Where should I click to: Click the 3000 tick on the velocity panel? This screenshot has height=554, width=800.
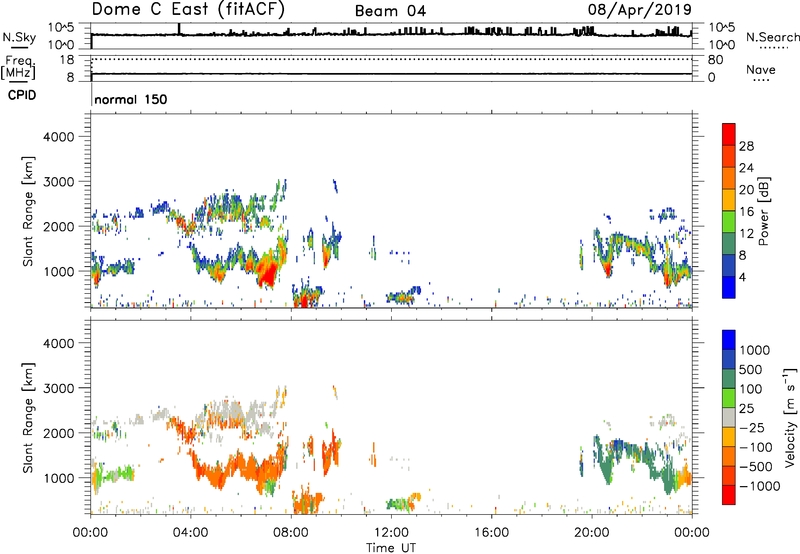(x=59, y=388)
